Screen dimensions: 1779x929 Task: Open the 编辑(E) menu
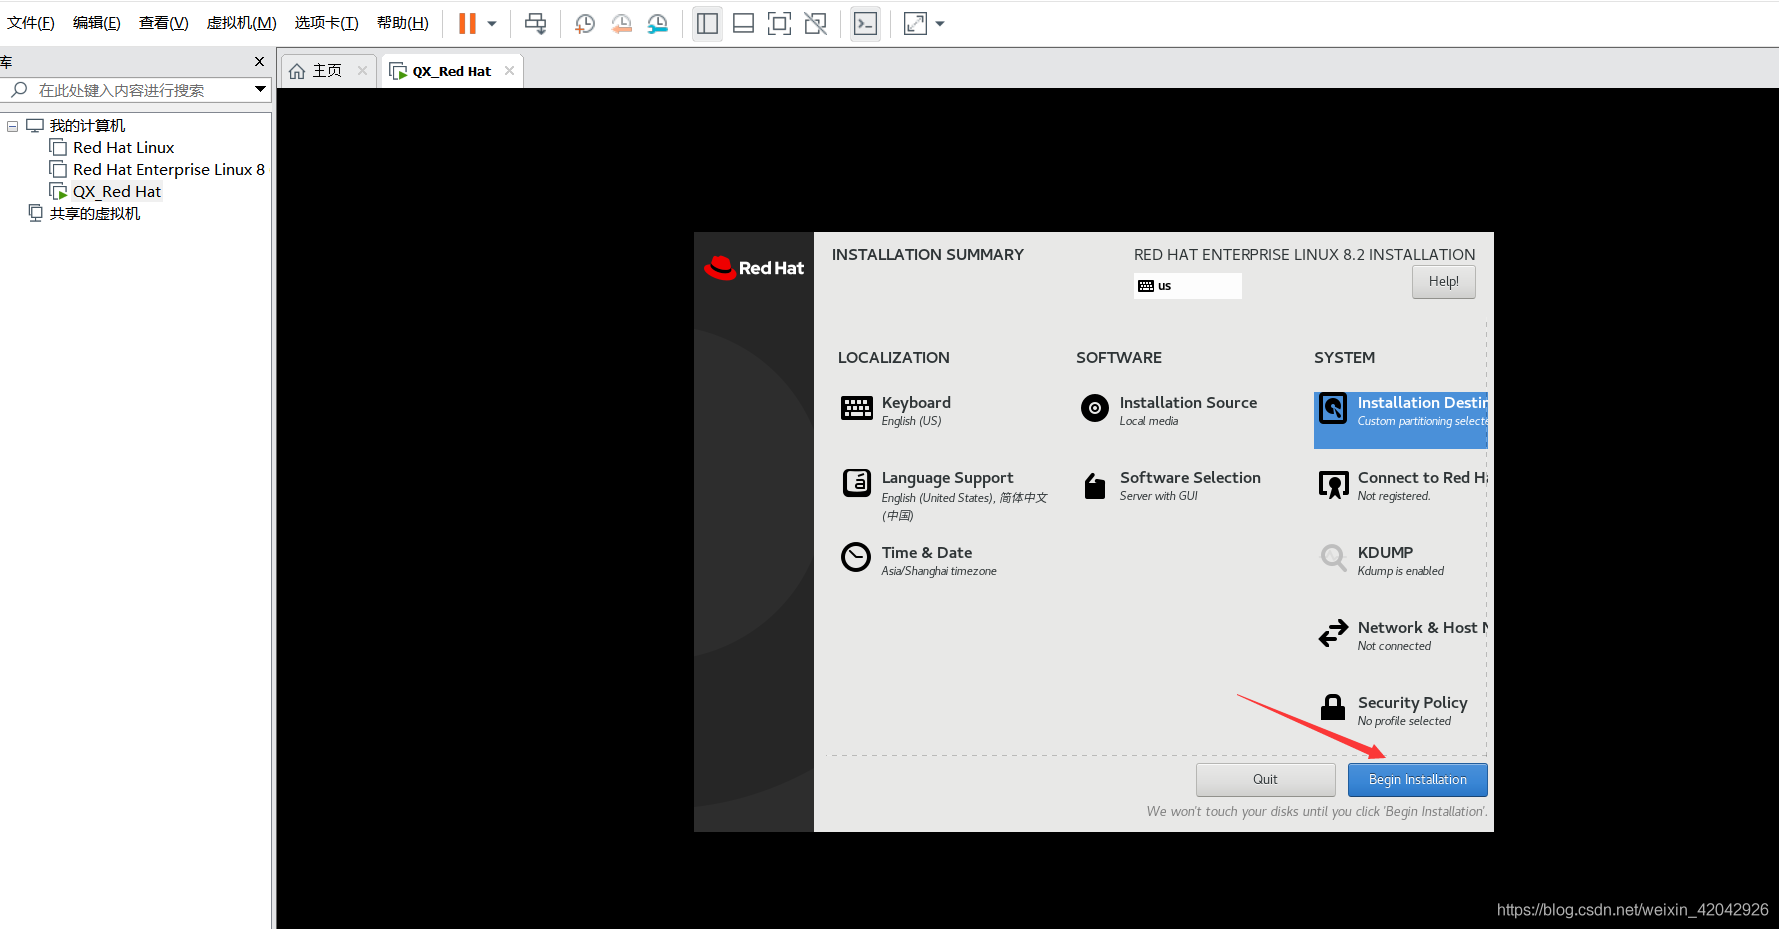pos(97,23)
